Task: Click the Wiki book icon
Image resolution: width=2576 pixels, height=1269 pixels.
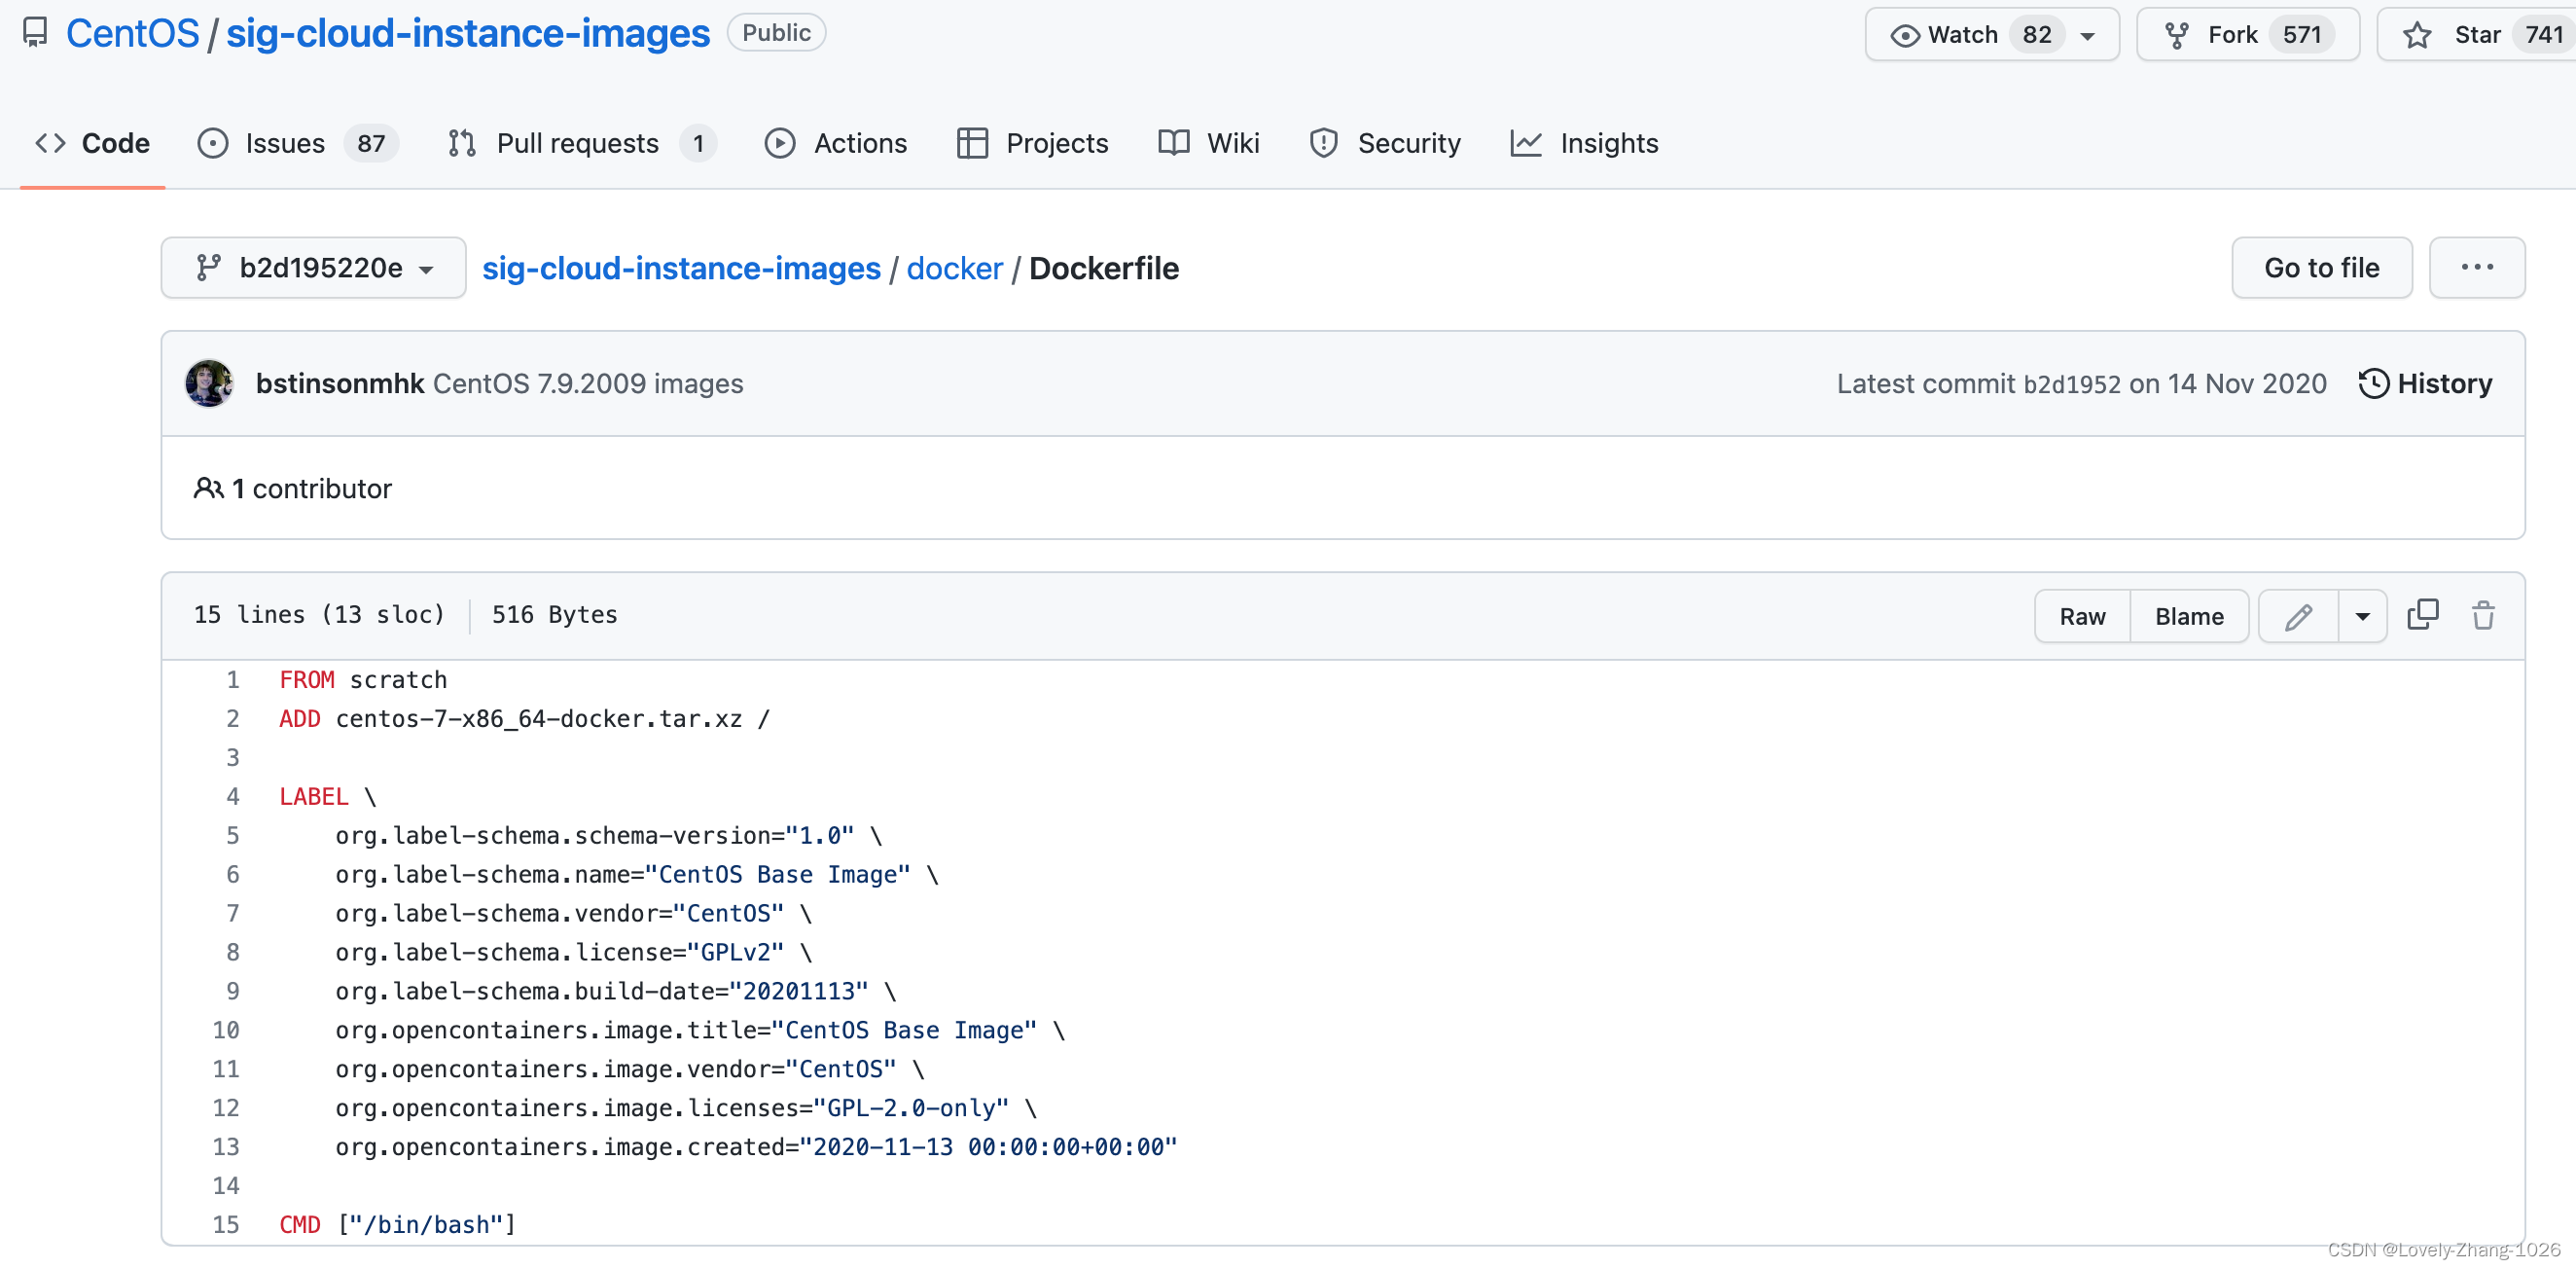Action: [1173, 143]
